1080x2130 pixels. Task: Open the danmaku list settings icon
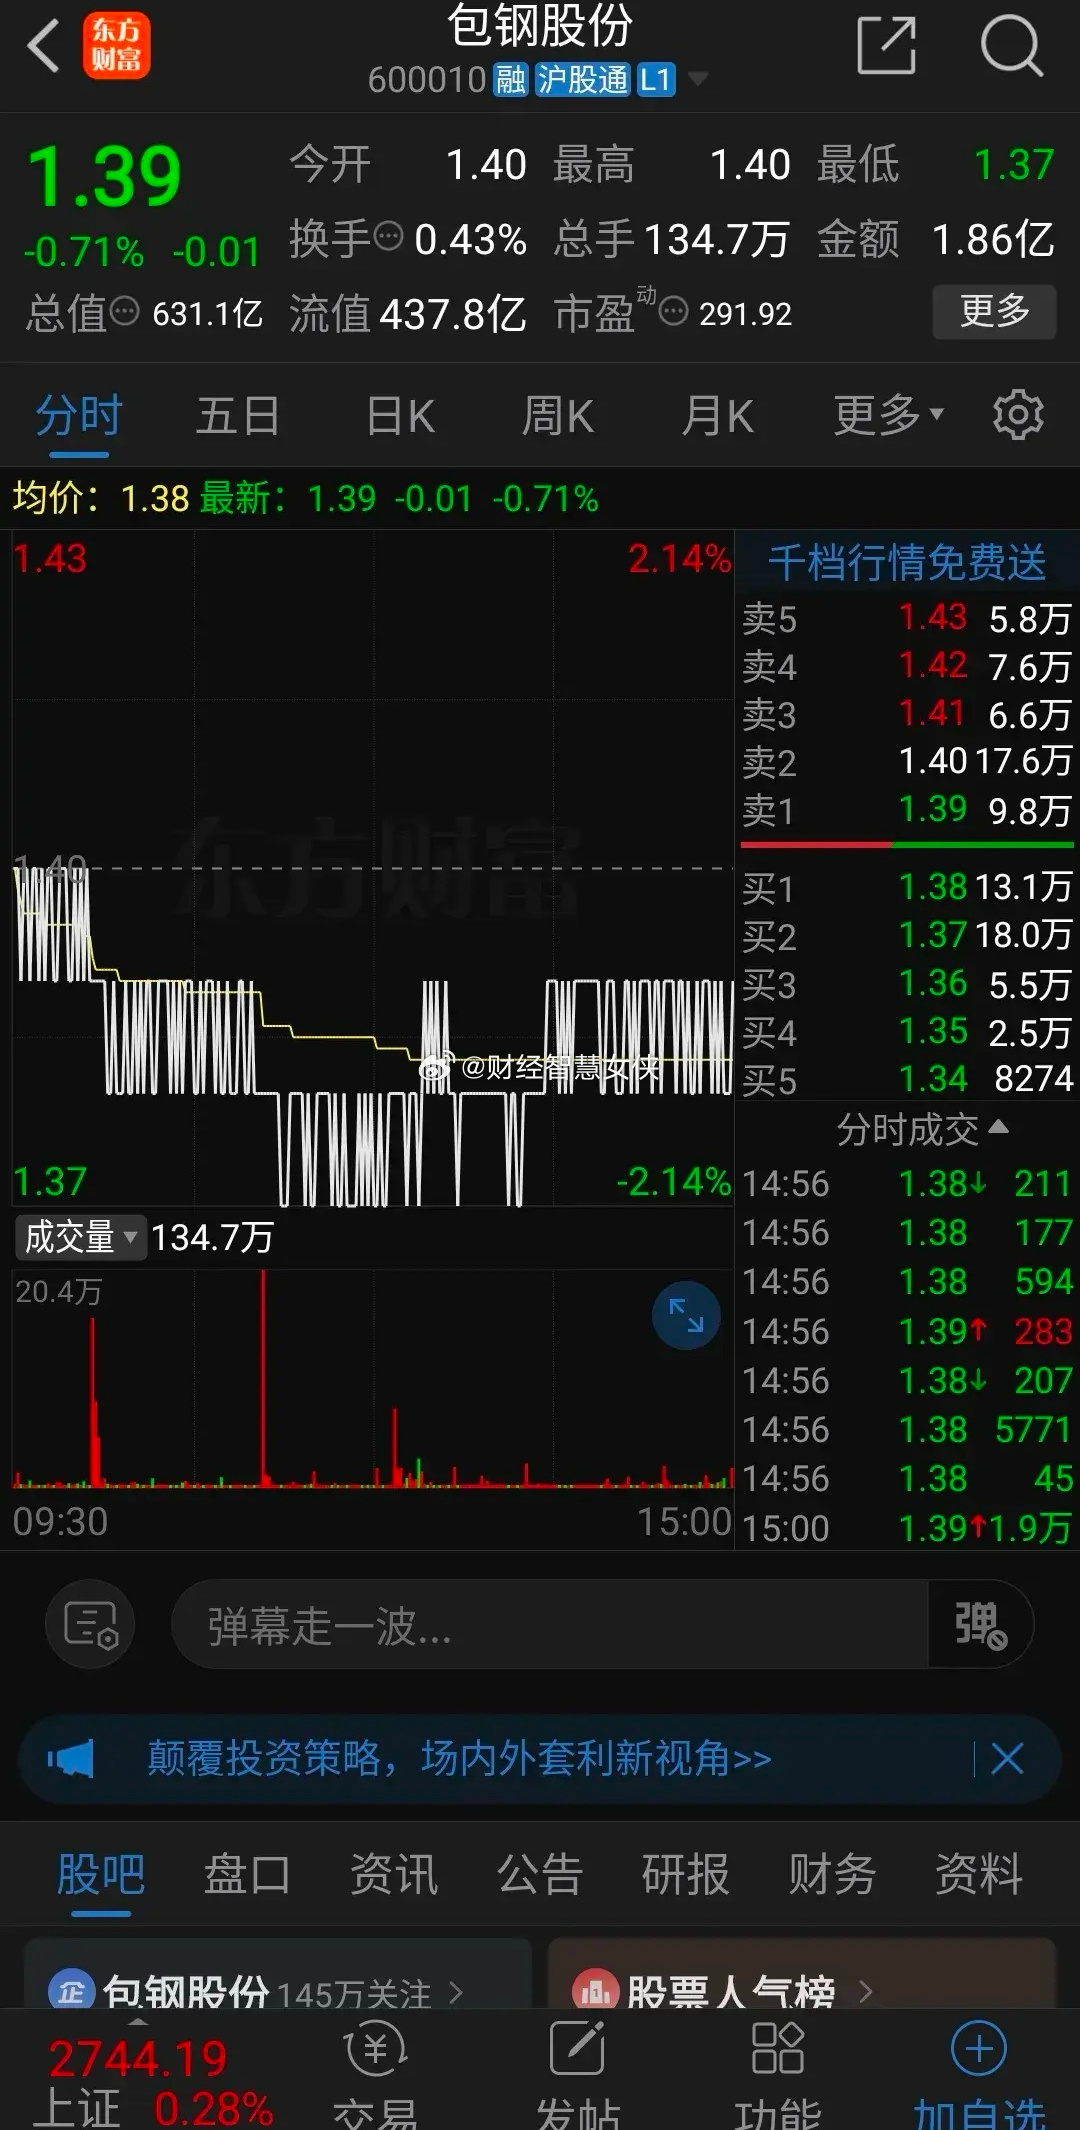[91, 1625]
